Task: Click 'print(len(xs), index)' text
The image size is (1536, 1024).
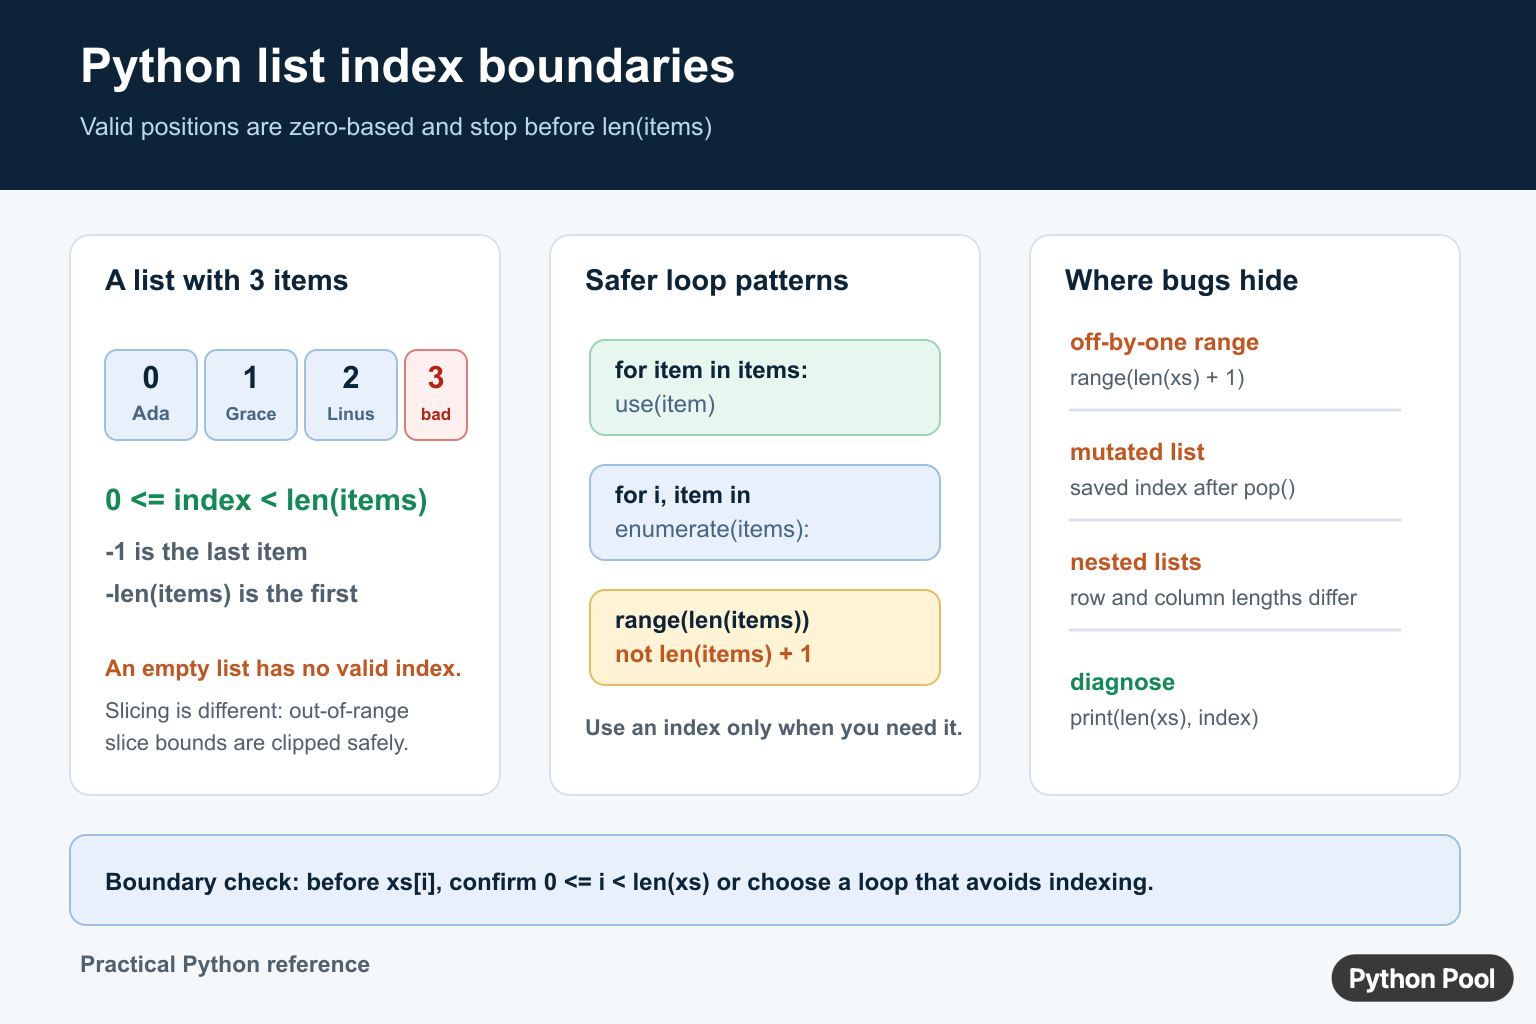Action: [1164, 718]
